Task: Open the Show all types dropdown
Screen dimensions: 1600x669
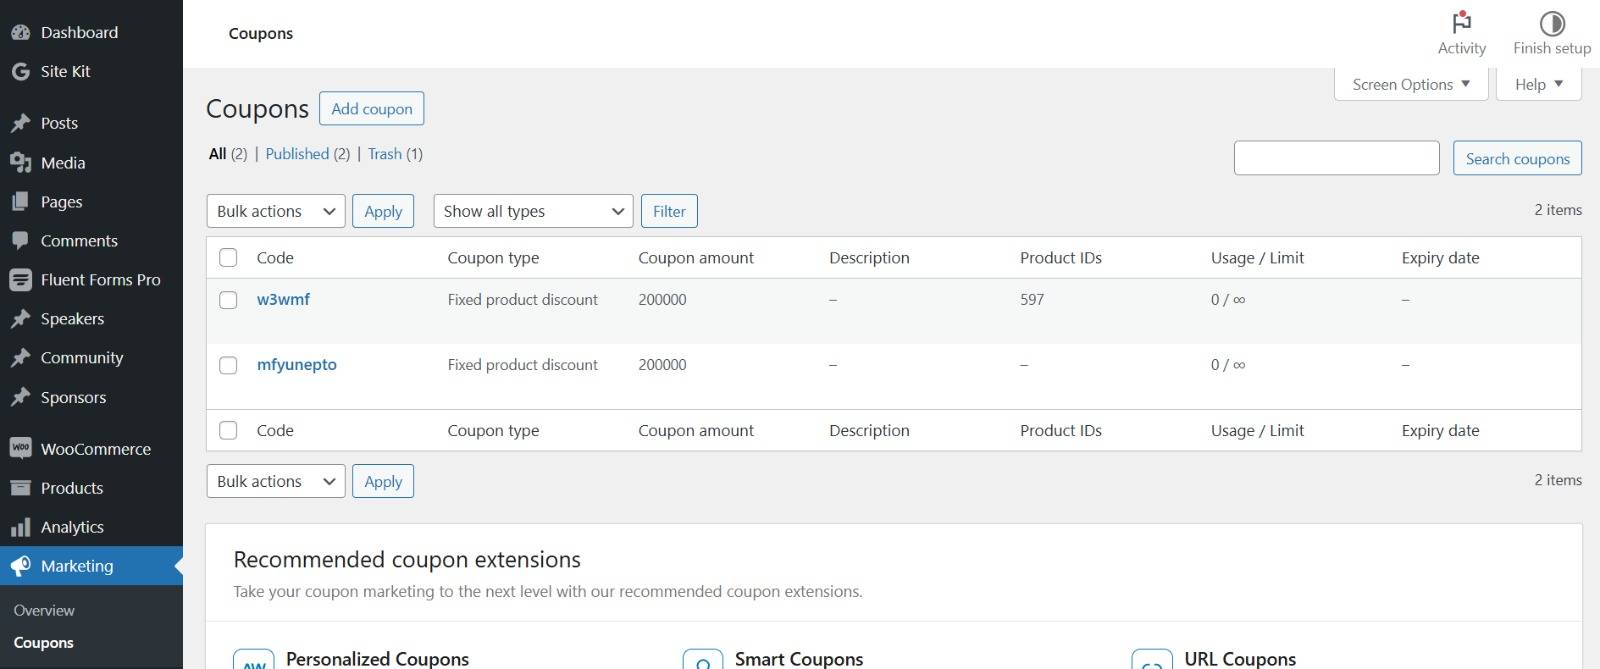Action: point(533,211)
